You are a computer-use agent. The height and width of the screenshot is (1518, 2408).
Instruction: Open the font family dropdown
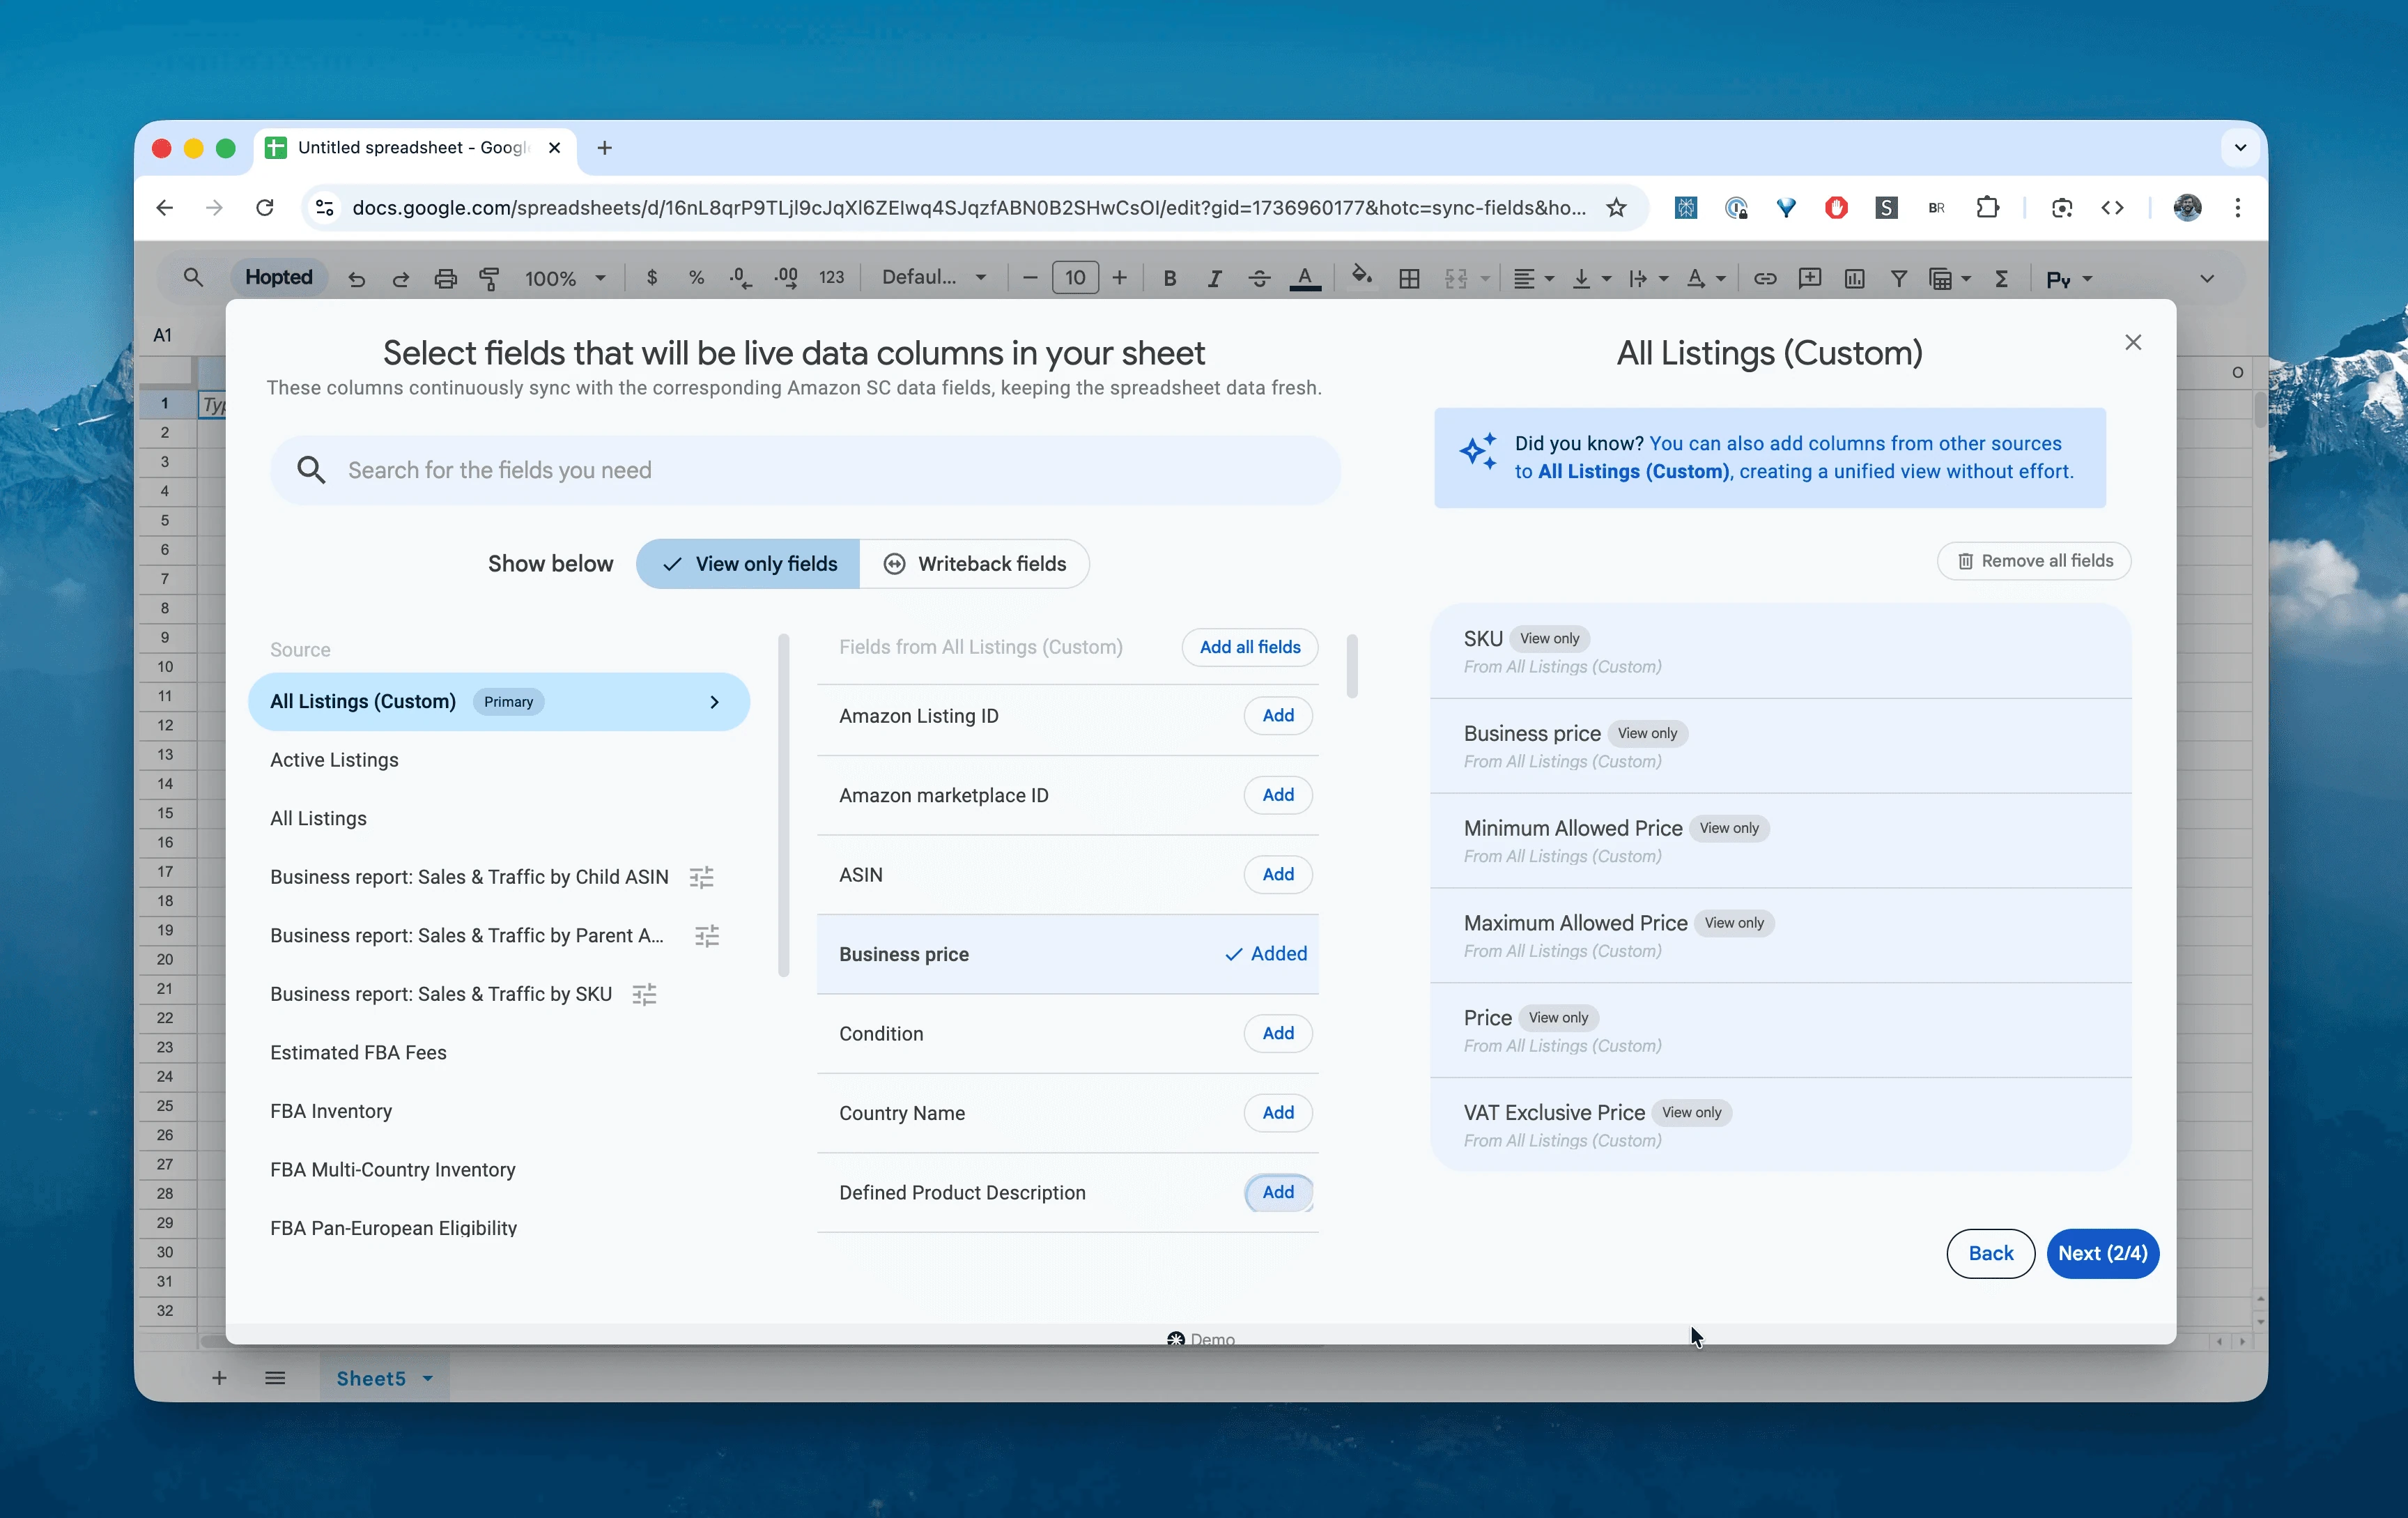934,278
